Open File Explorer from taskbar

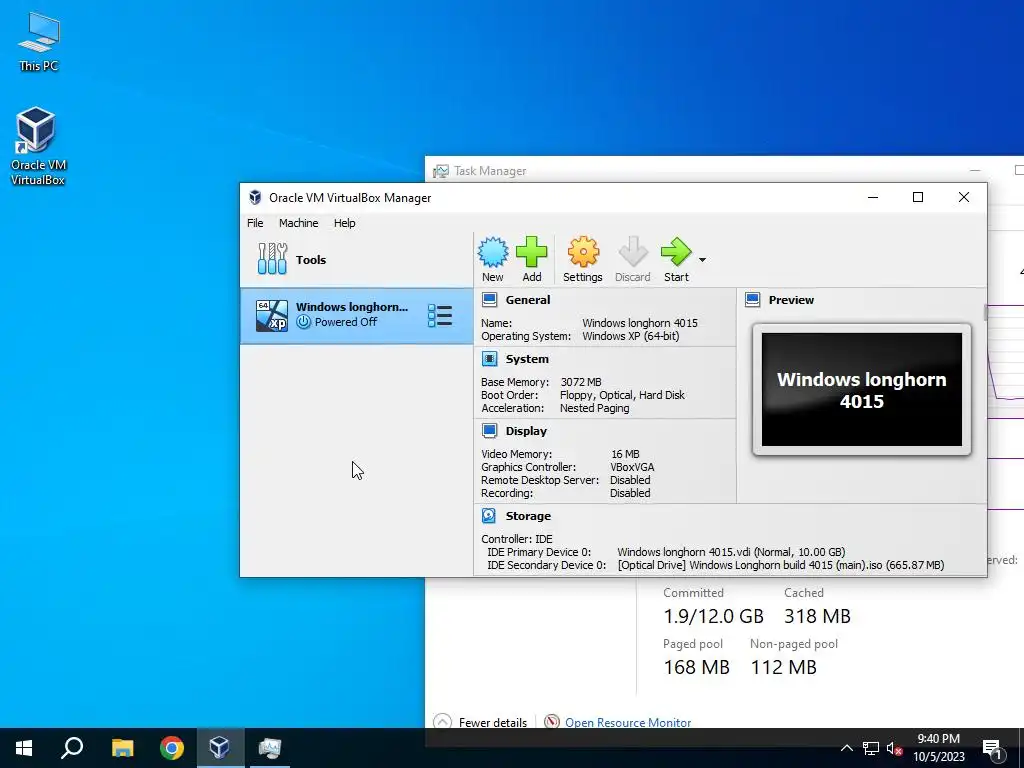[x=122, y=748]
